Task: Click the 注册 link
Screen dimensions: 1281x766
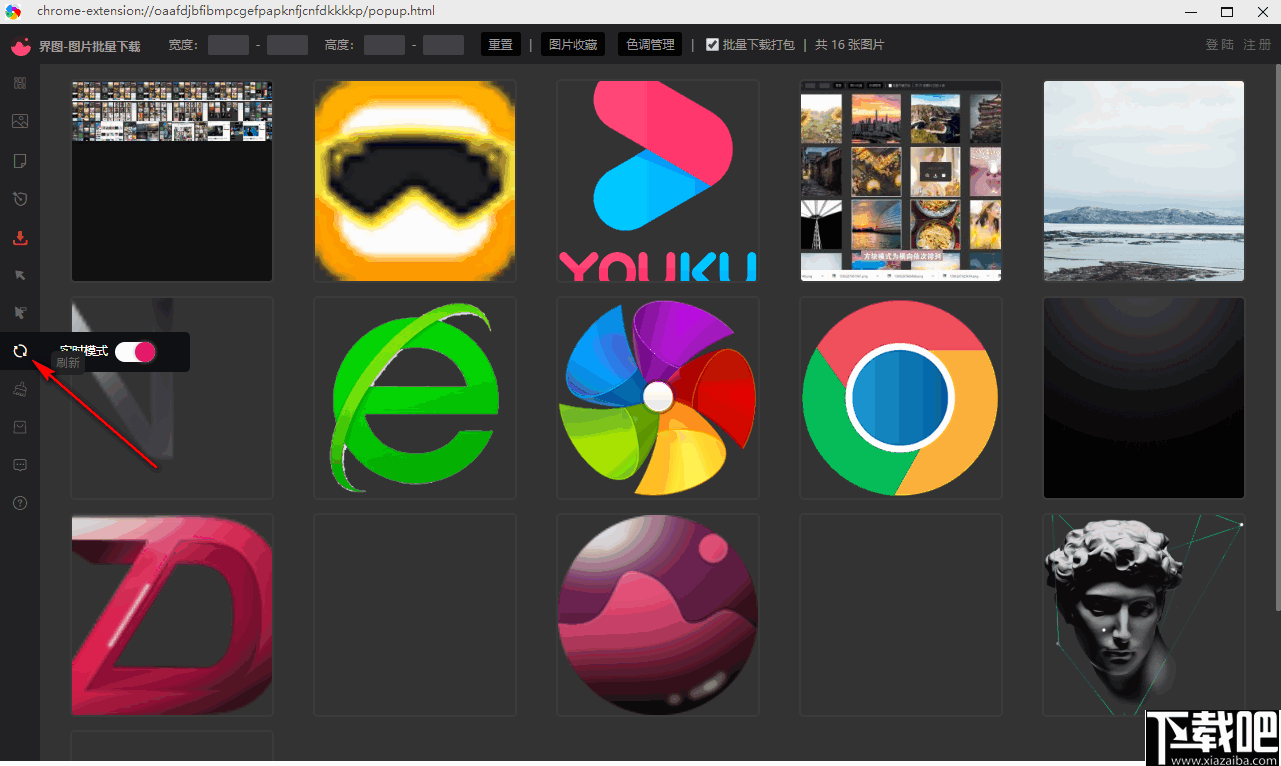Action: 1257,45
